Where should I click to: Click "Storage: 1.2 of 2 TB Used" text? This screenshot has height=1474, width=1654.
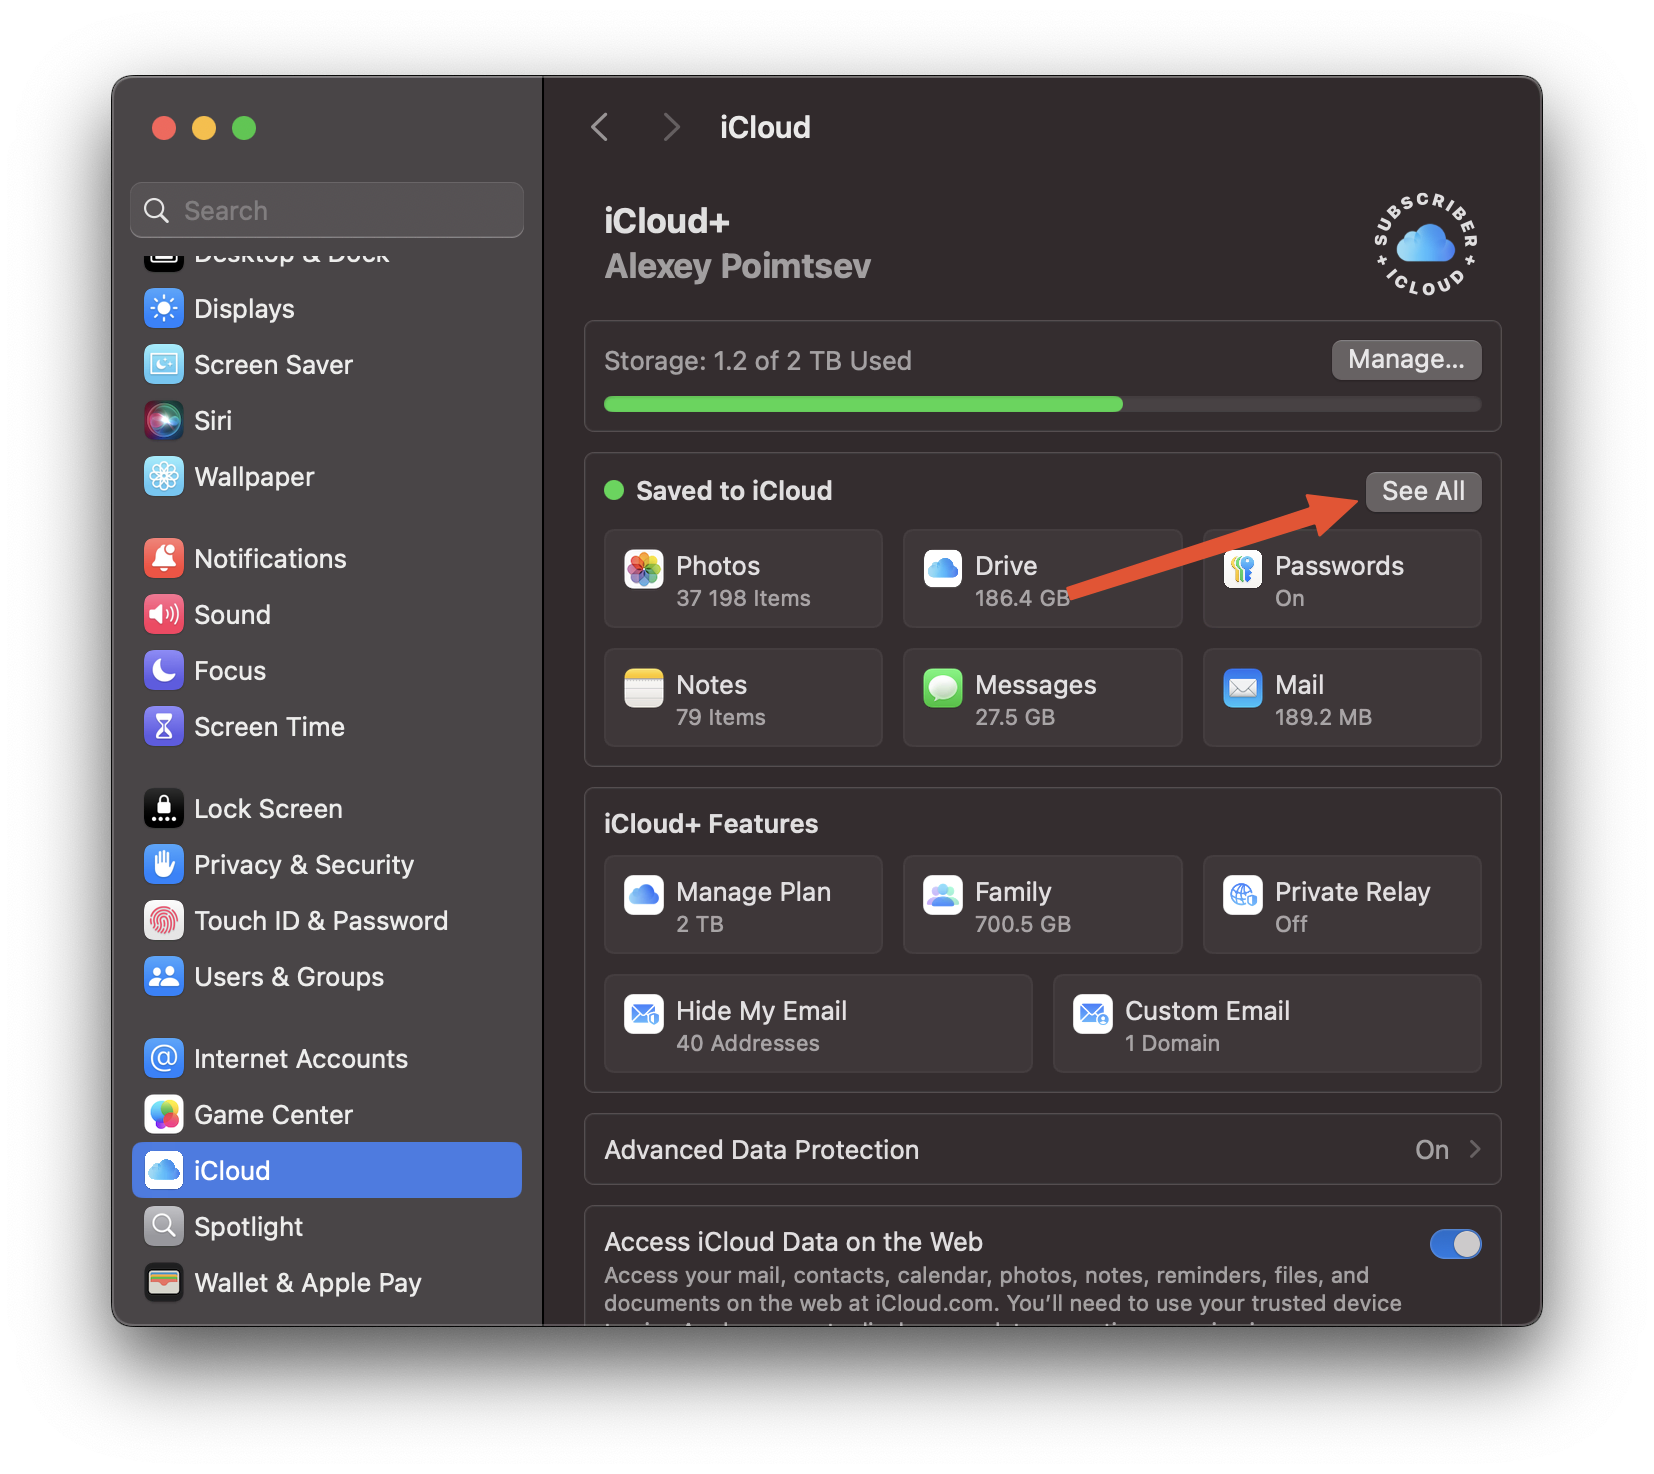point(757,361)
